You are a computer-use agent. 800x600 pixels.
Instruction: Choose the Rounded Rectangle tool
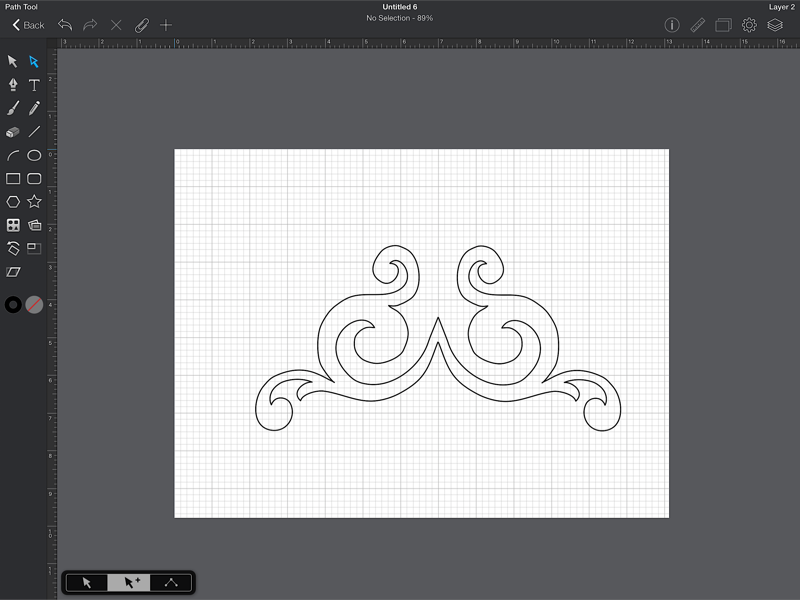34,179
